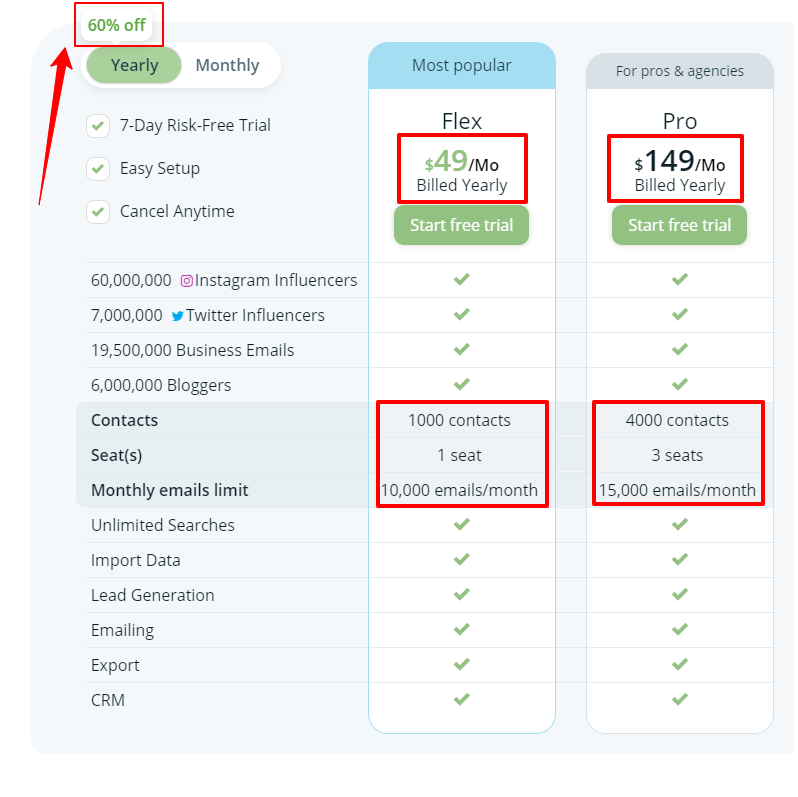Click Pro checkmark for Bloggers row

pyautogui.click(x=680, y=384)
